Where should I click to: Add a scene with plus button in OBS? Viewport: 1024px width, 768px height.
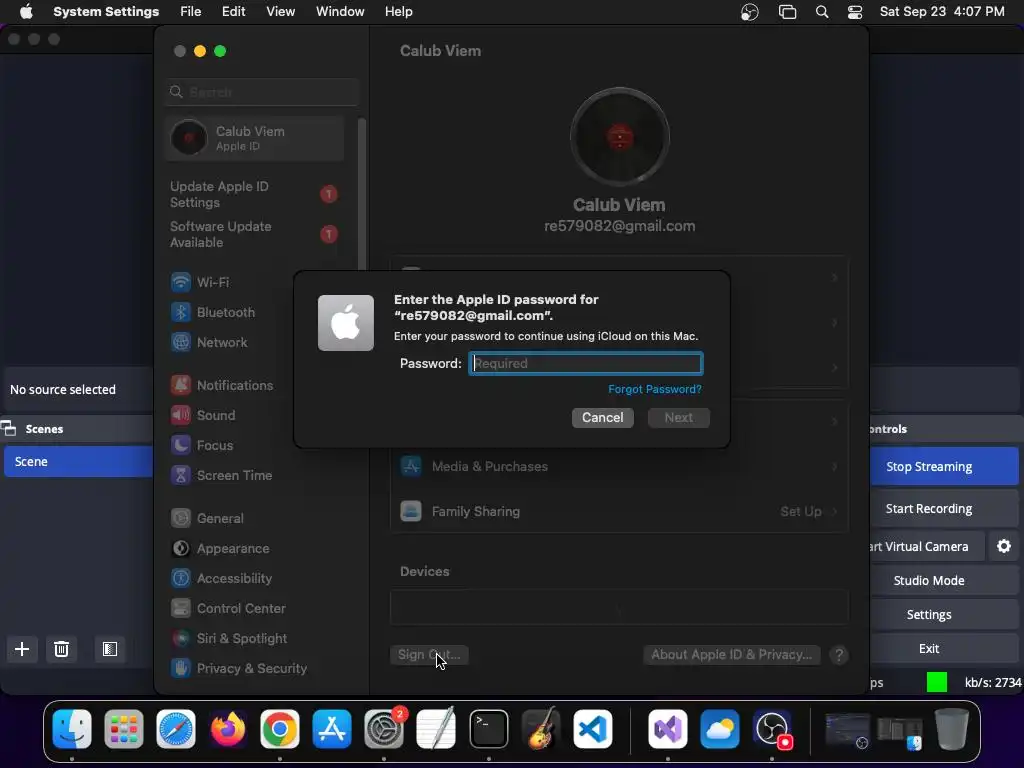coord(22,648)
